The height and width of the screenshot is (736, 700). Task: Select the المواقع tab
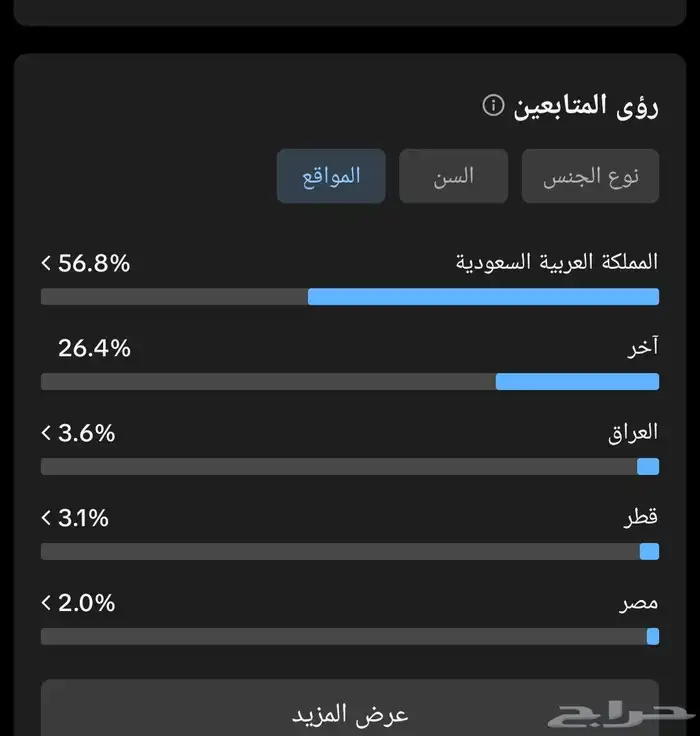click(331, 177)
